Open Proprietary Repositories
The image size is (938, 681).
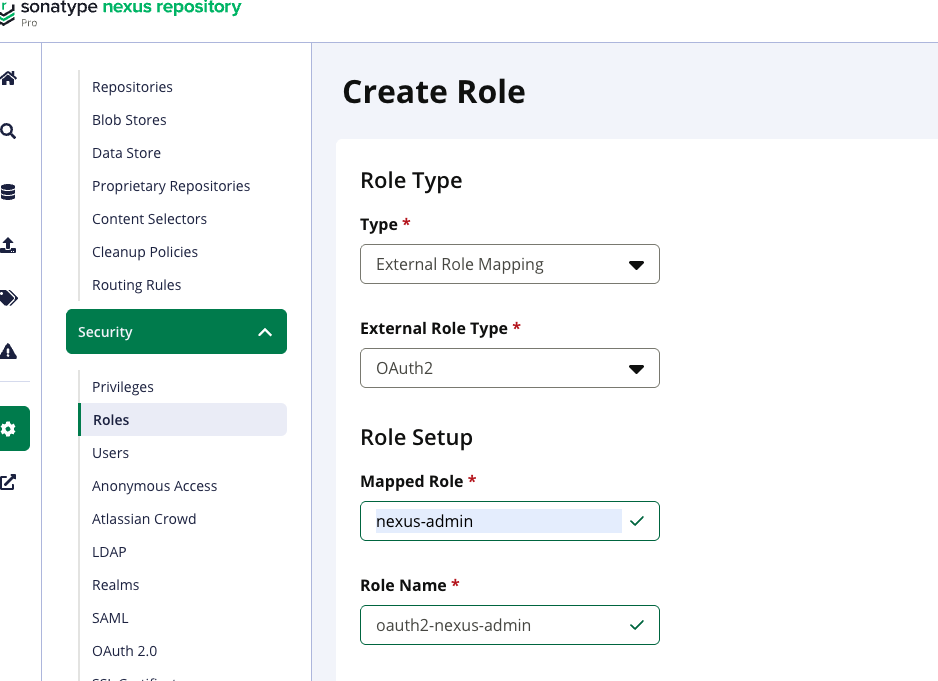(x=171, y=186)
